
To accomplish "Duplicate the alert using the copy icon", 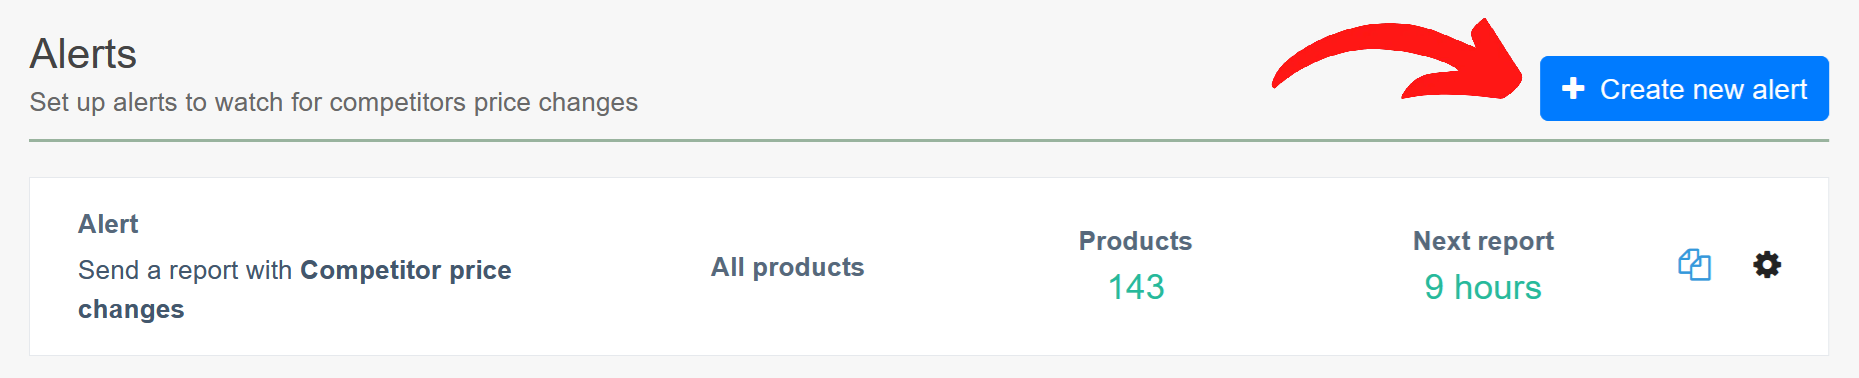I will (x=1694, y=265).
